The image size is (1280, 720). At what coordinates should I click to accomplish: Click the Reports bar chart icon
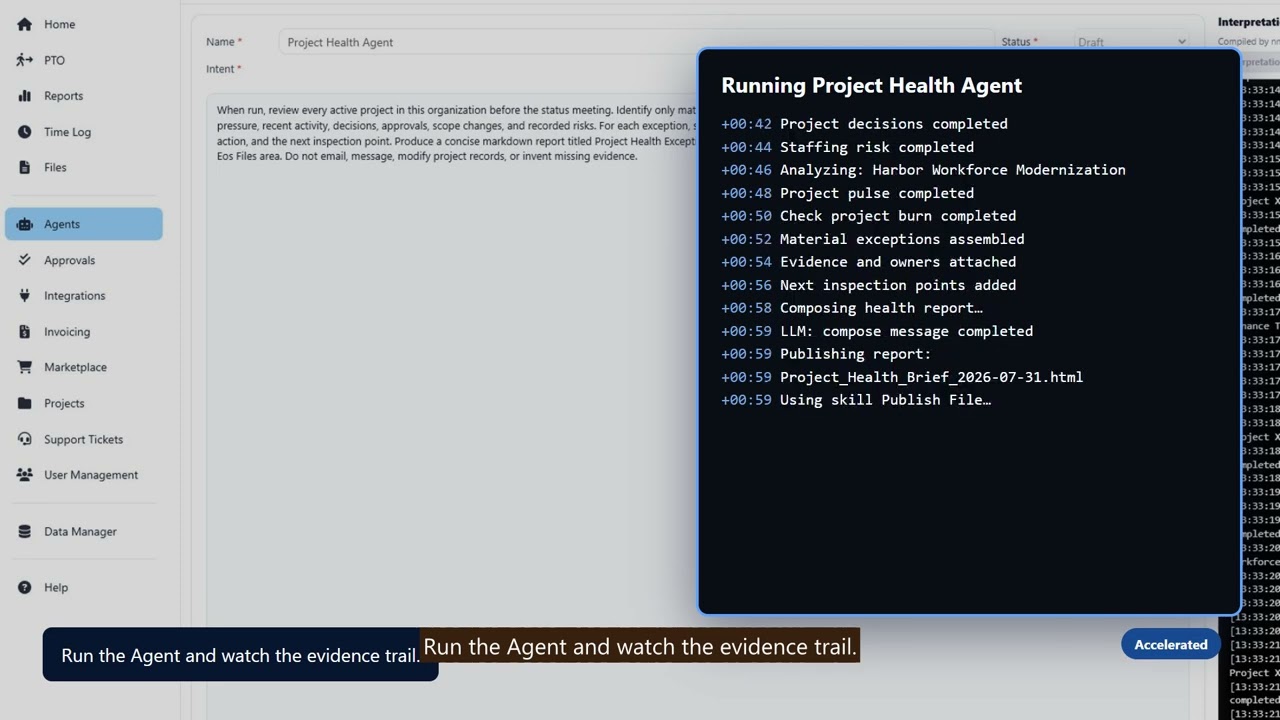pos(24,96)
